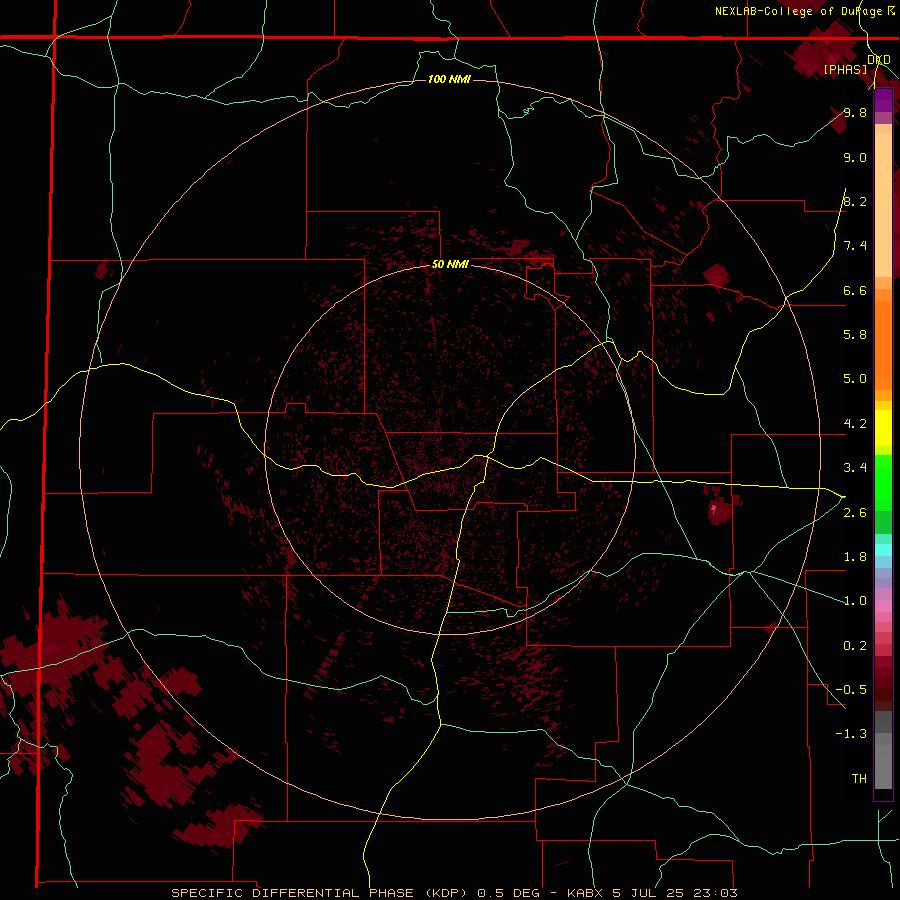900x900 pixels.
Task: Click the 9.0 value on the scale
Action: coord(855,157)
